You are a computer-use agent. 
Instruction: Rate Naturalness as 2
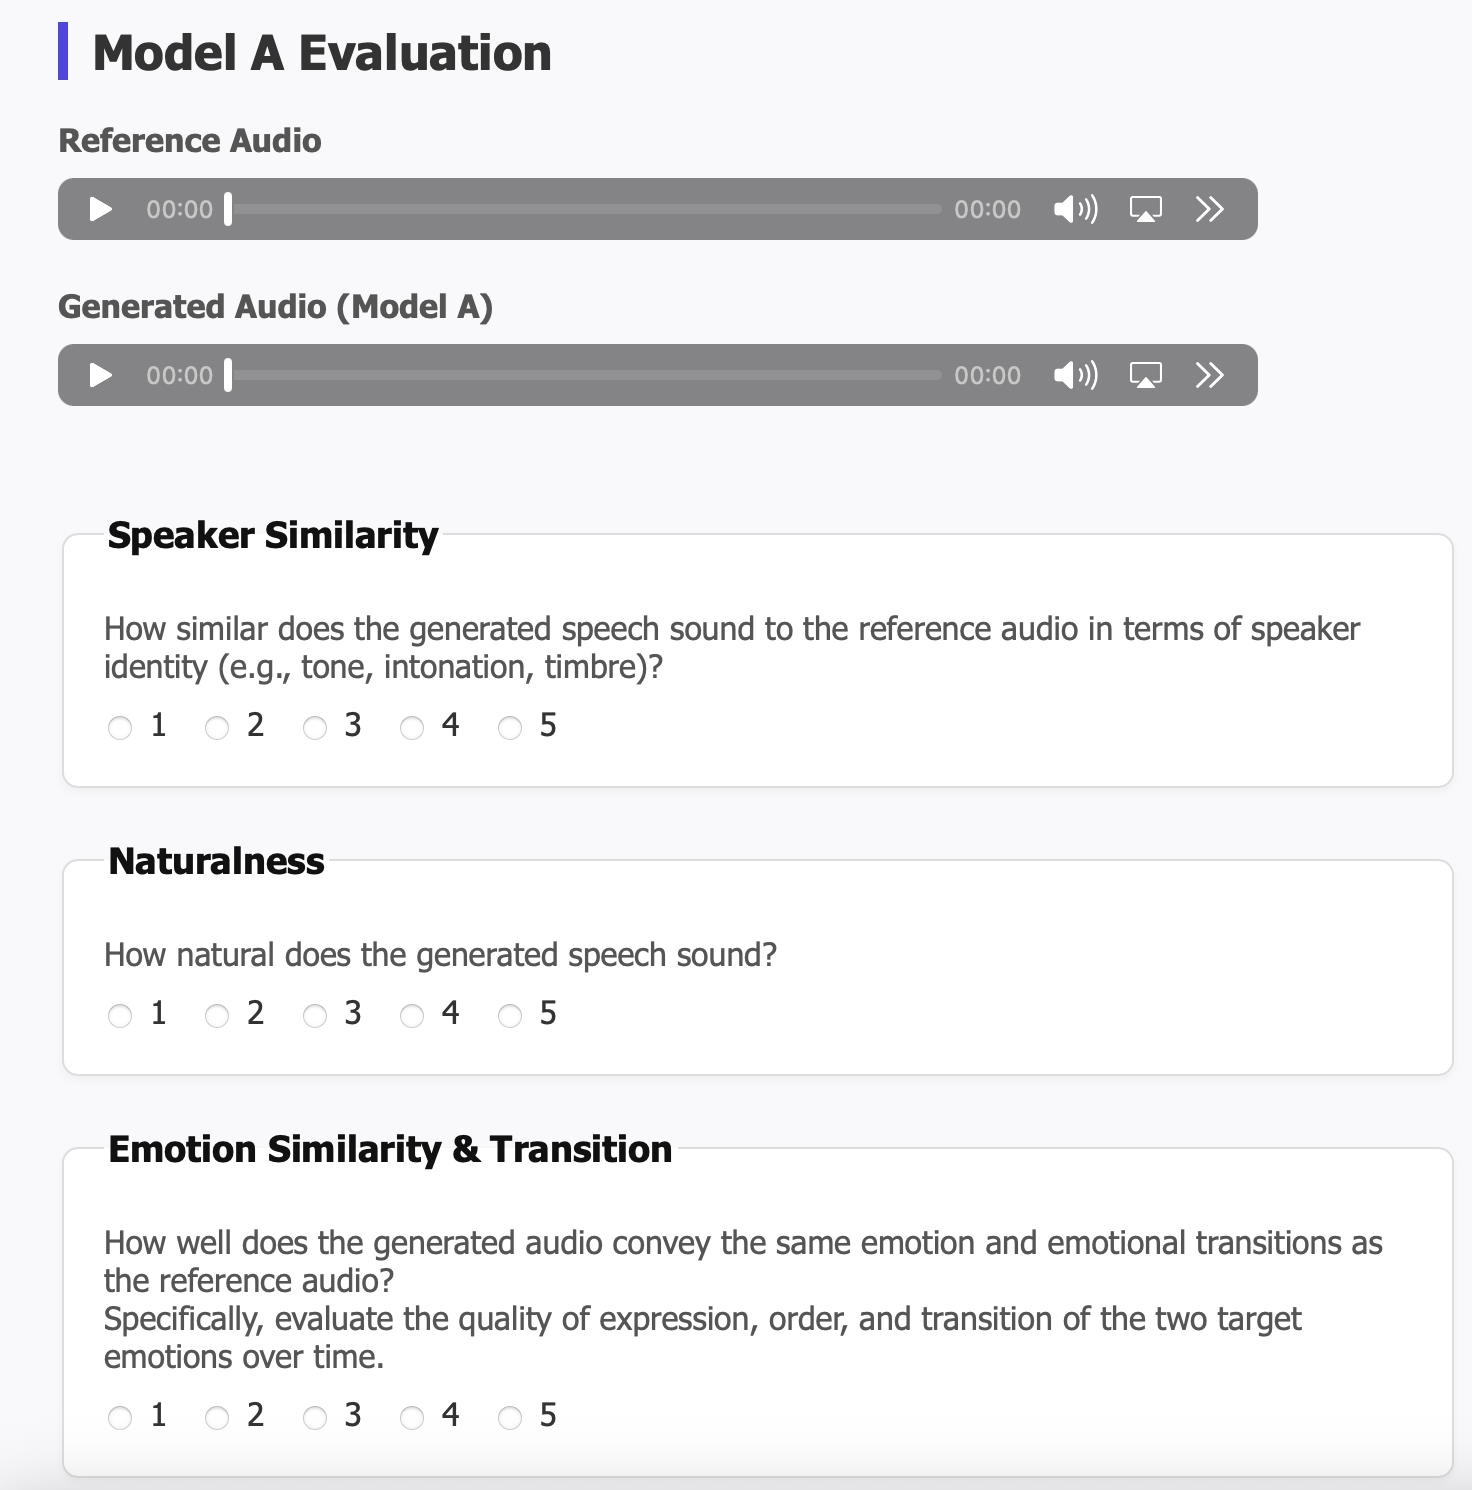tap(217, 1016)
